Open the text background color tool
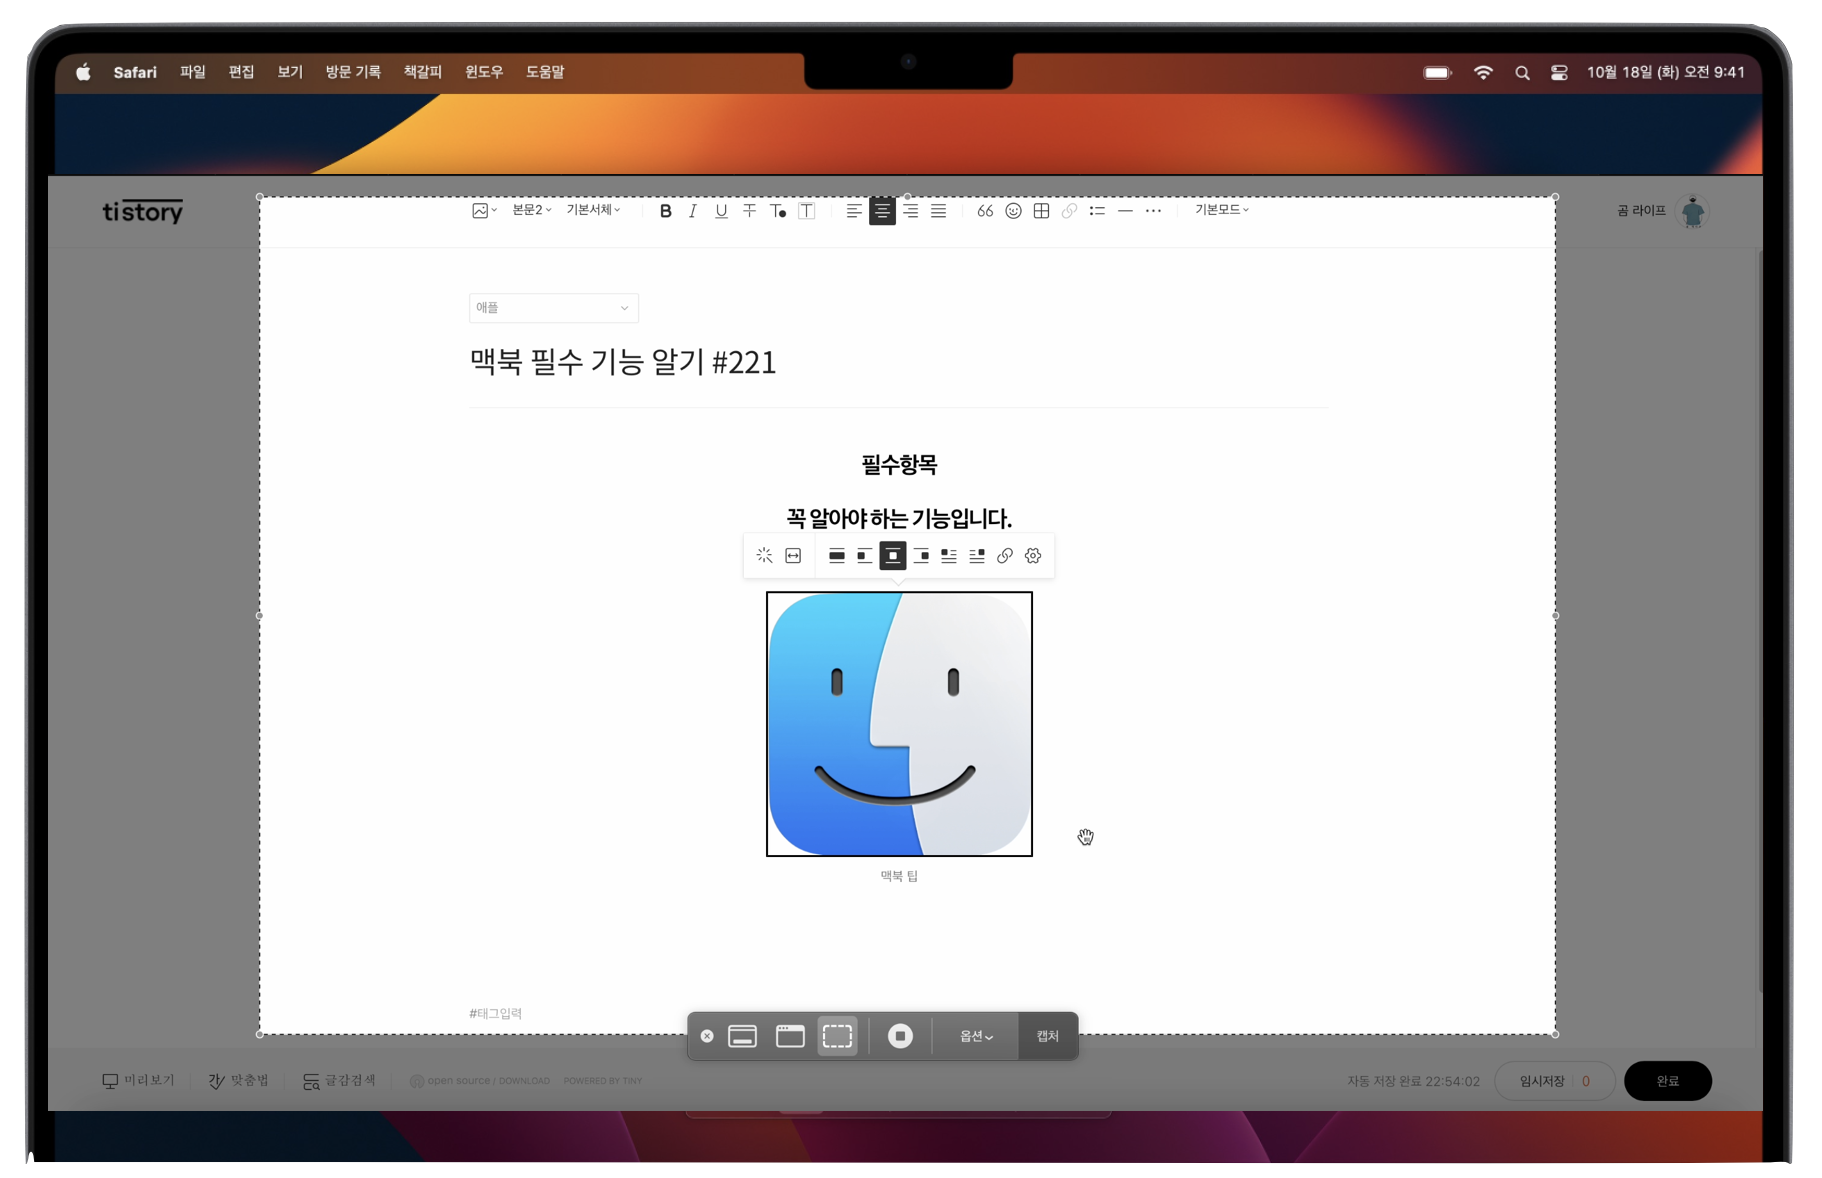The image size is (1822, 1178). [807, 211]
